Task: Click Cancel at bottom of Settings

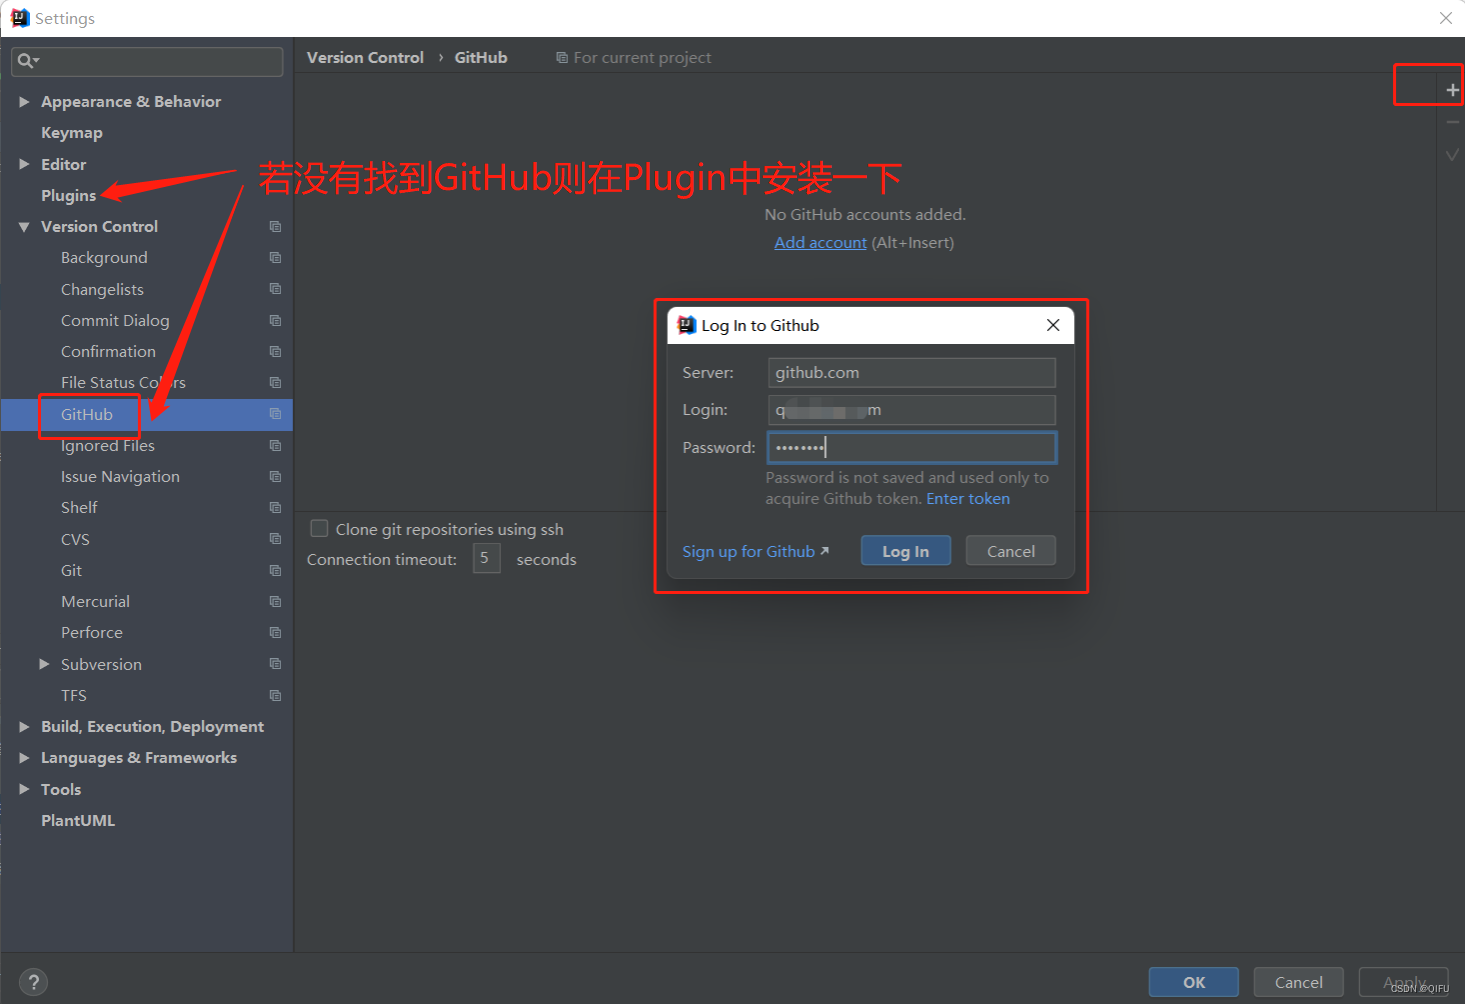Action: coord(1299,982)
